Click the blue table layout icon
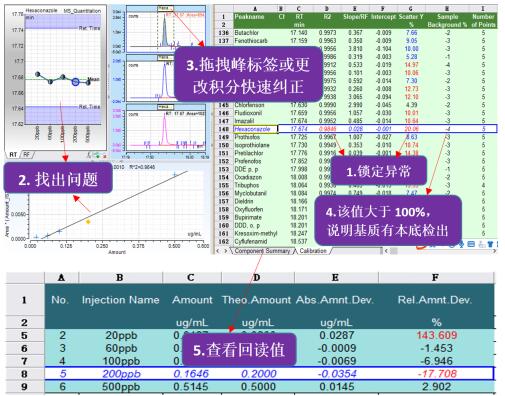Viewport: 505px width, 396px height. 471,244
